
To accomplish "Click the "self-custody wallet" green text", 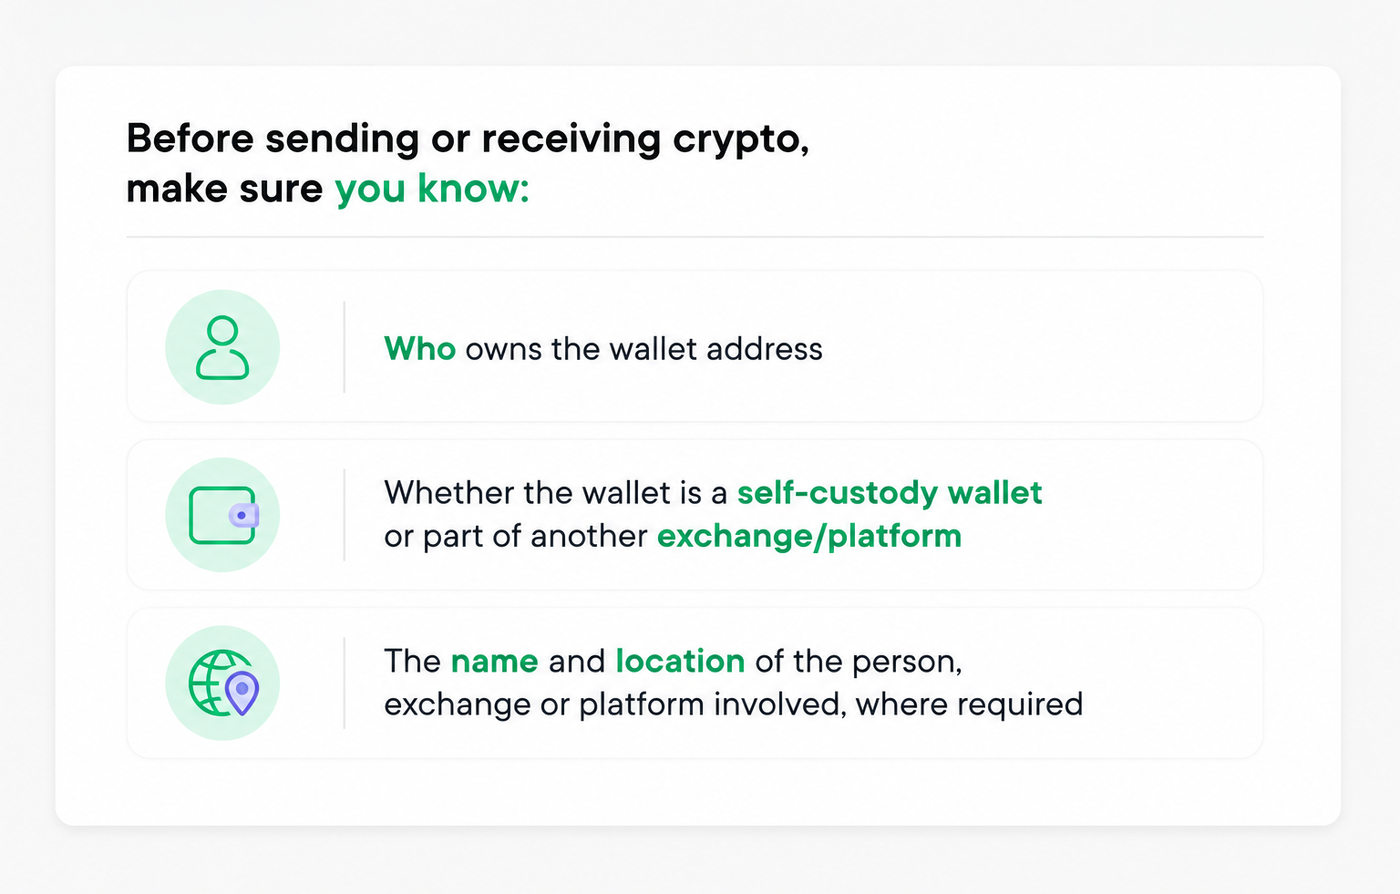I will [x=889, y=492].
